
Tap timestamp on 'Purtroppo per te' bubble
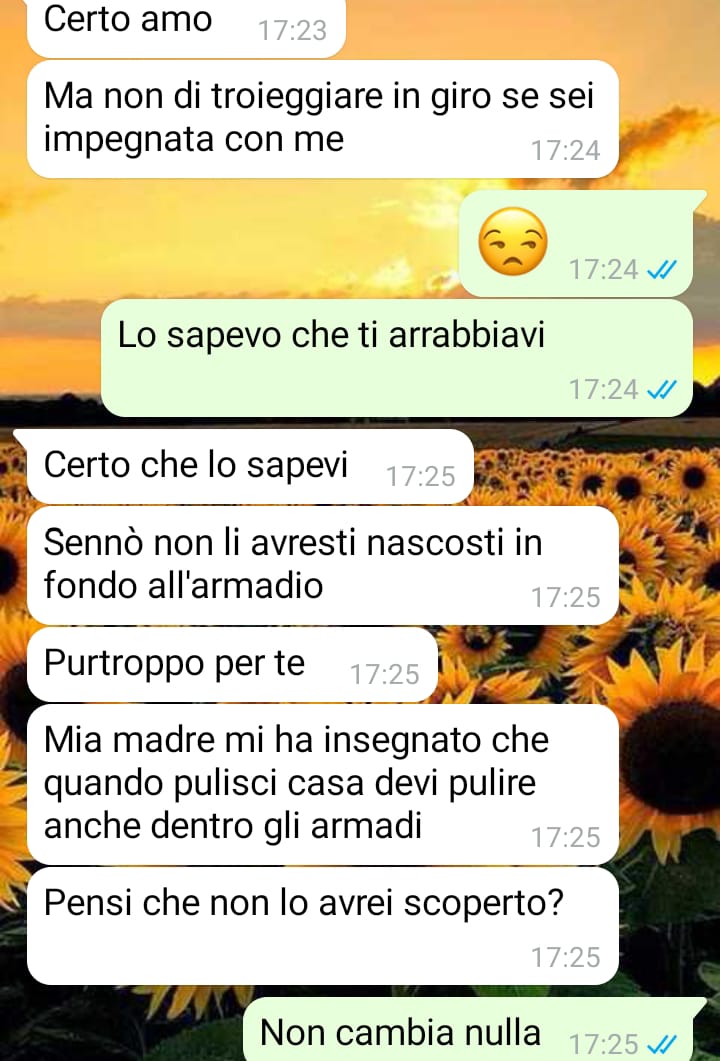tap(384, 675)
